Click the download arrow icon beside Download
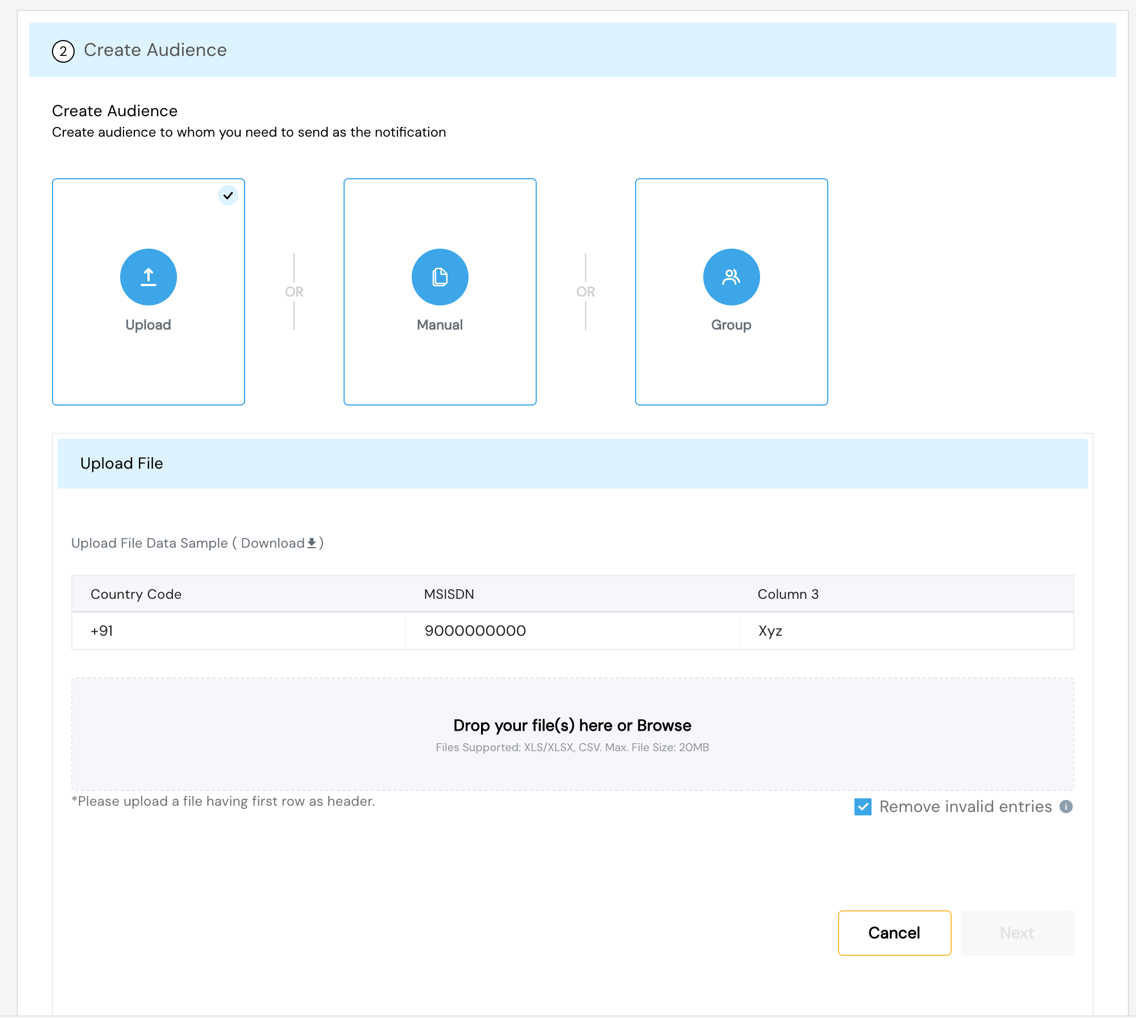Image resolution: width=1136 pixels, height=1018 pixels. (x=312, y=543)
